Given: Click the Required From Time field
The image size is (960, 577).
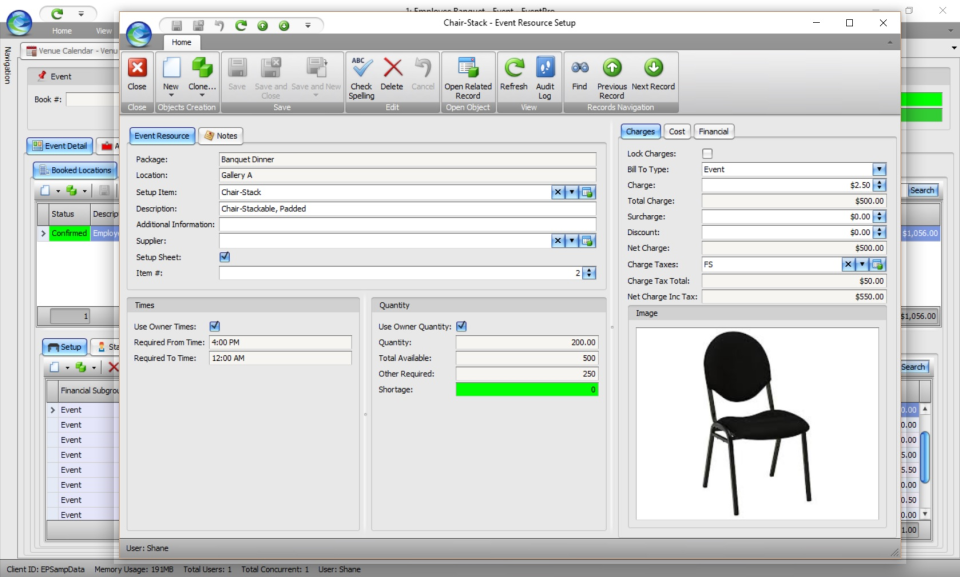Looking at the screenshot, I should pyautogui.click(x=280, y=342).
